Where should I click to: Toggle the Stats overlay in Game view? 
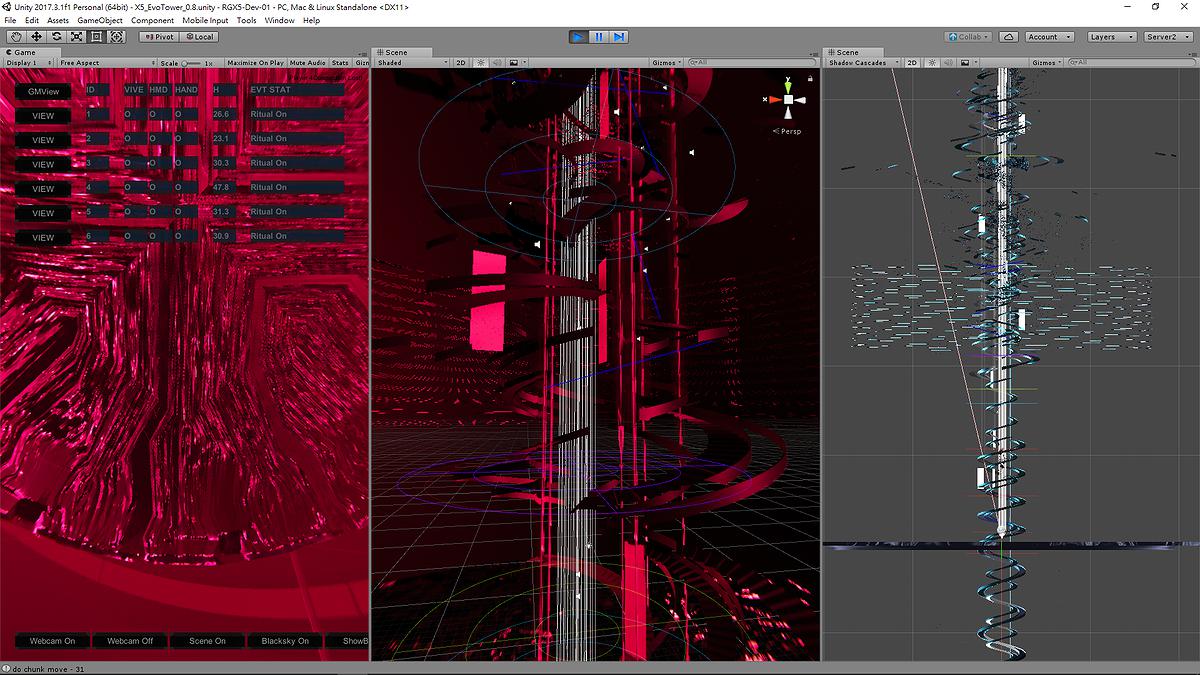340,63
